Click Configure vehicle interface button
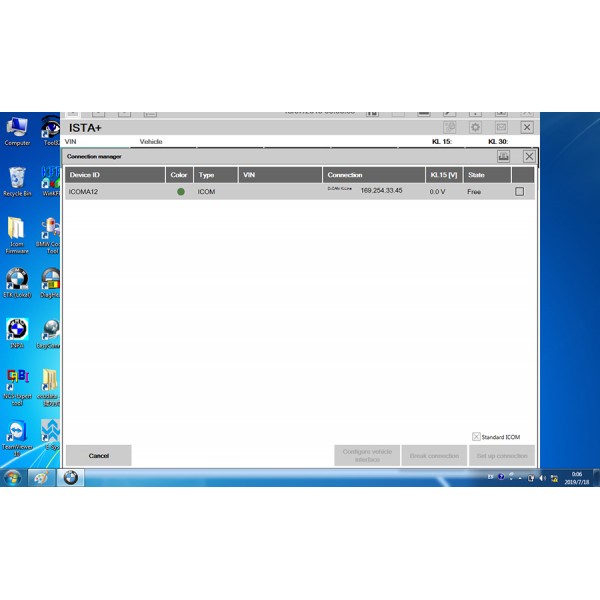Image resolution: width=600 pixels, height=600 pixels. [367, 455]
